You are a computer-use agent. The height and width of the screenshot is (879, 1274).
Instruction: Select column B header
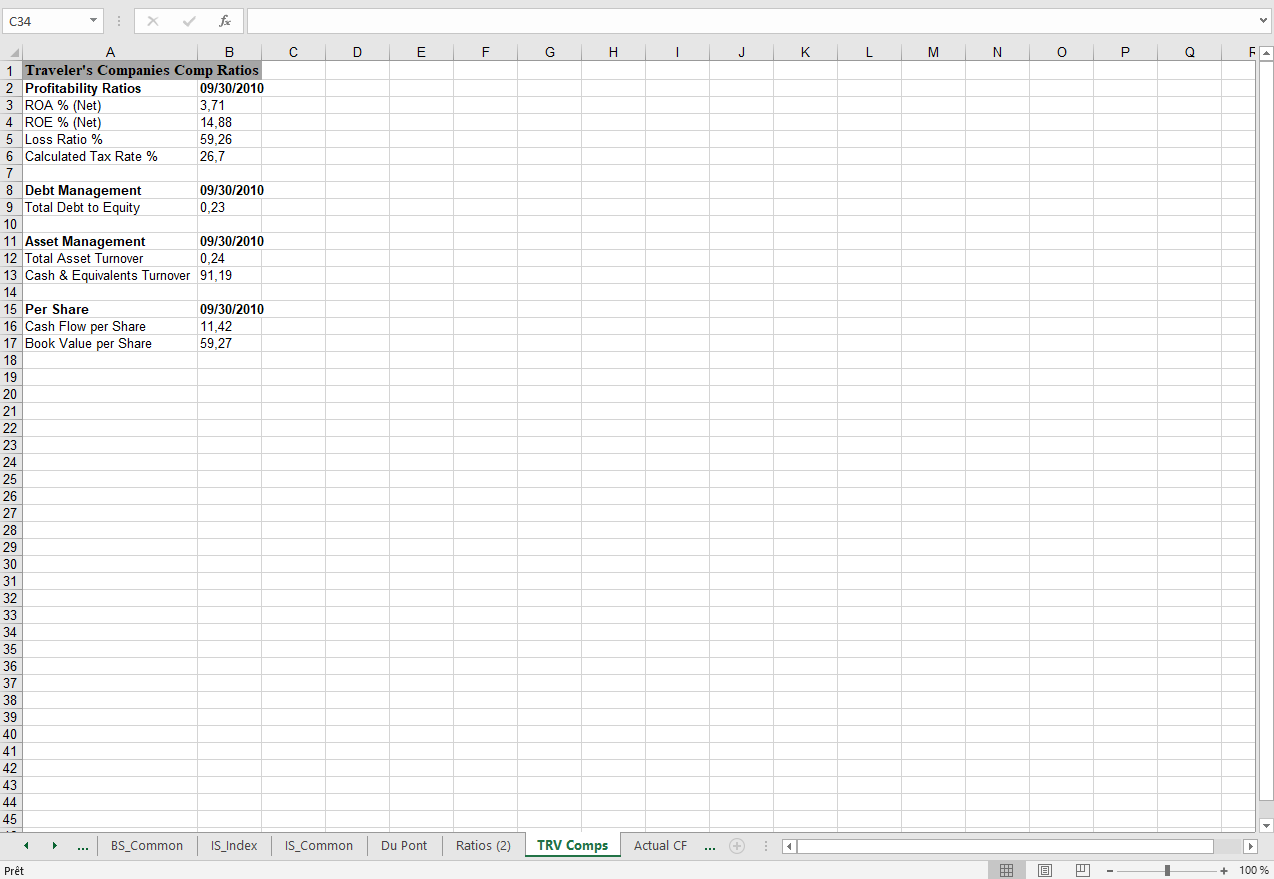[x=229, y=53]
